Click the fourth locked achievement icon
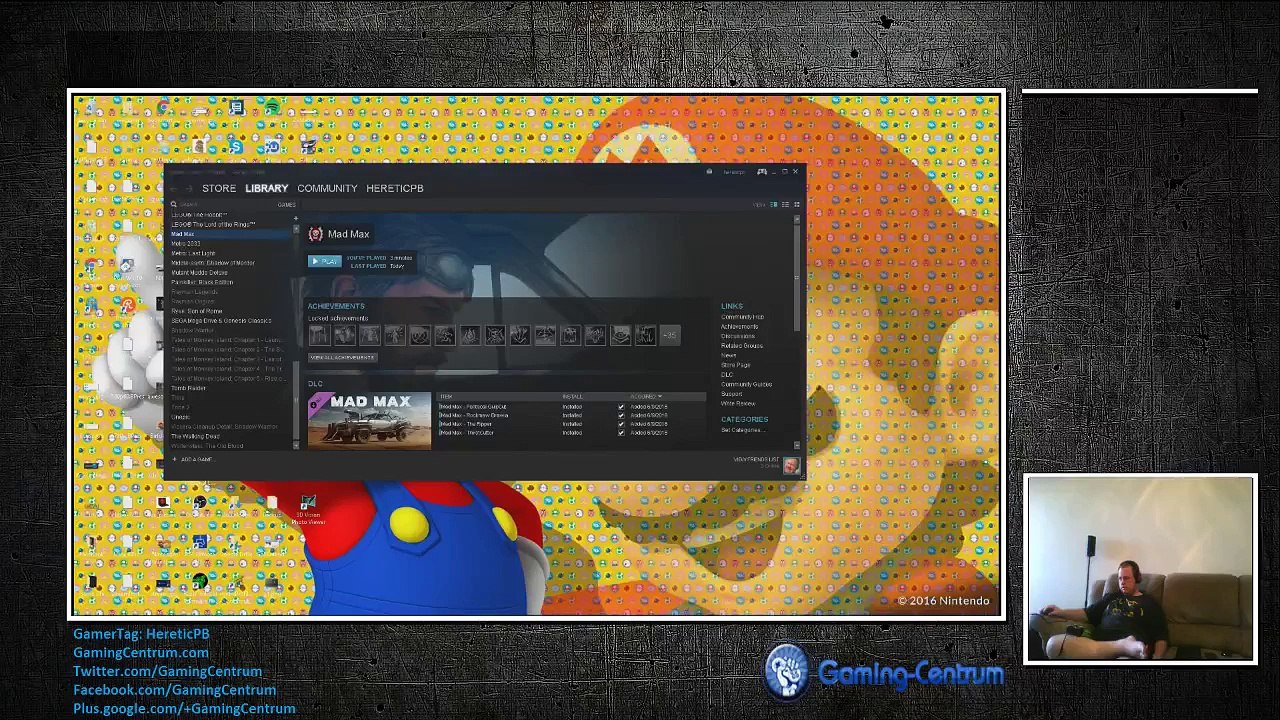The height and width of the screenshot is (720, 1280). click(x=394, y=335)
